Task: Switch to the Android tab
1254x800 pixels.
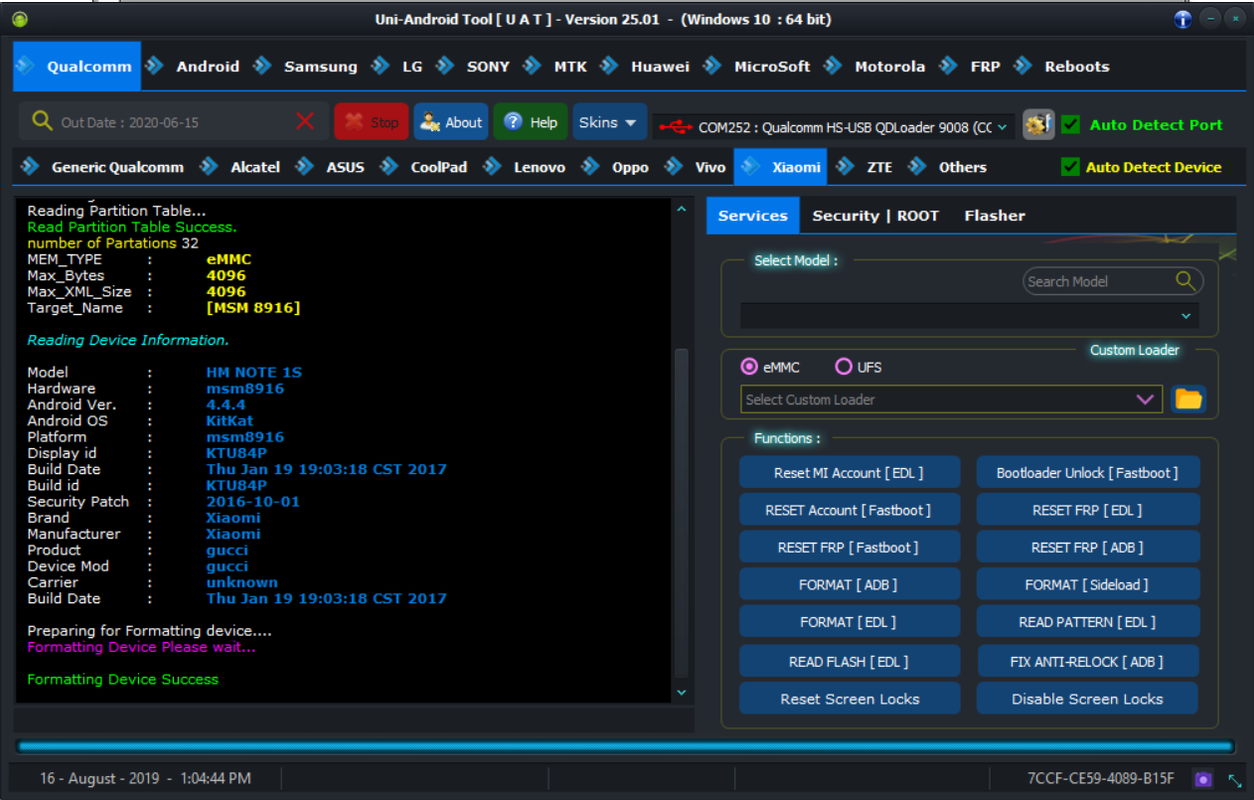Action: pos(208,67)
